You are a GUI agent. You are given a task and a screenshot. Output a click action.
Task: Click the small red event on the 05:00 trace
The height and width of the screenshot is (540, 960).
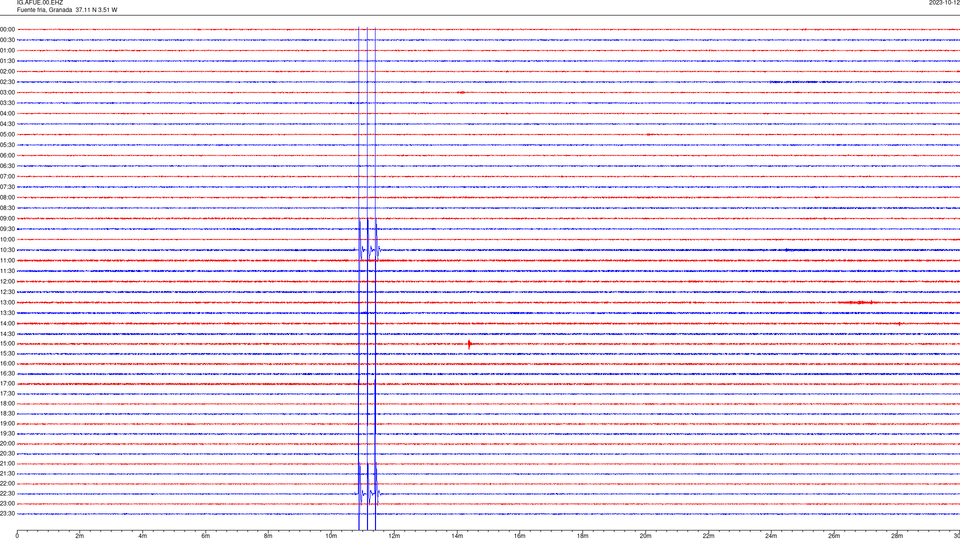tap(649, 135)
